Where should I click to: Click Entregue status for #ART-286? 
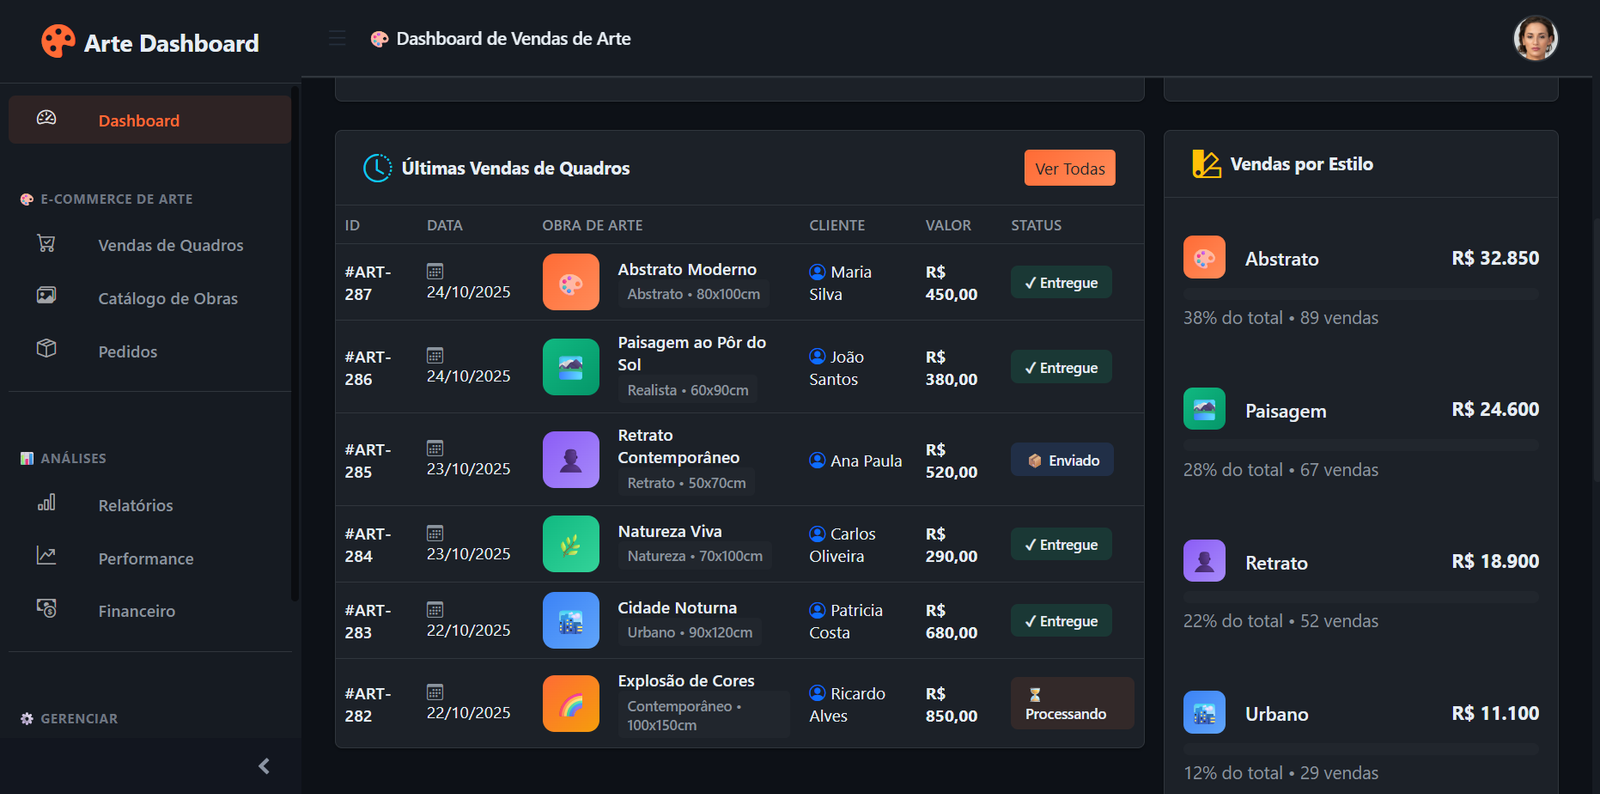(x=1061, y=368)
